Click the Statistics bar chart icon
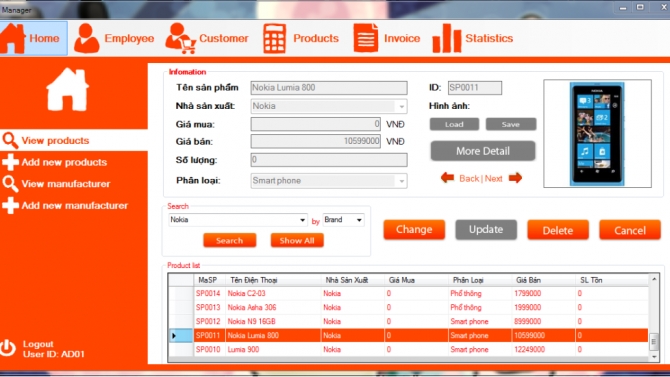Image resolution: width=670 pixels, height=377 pixels. (447, 38)
